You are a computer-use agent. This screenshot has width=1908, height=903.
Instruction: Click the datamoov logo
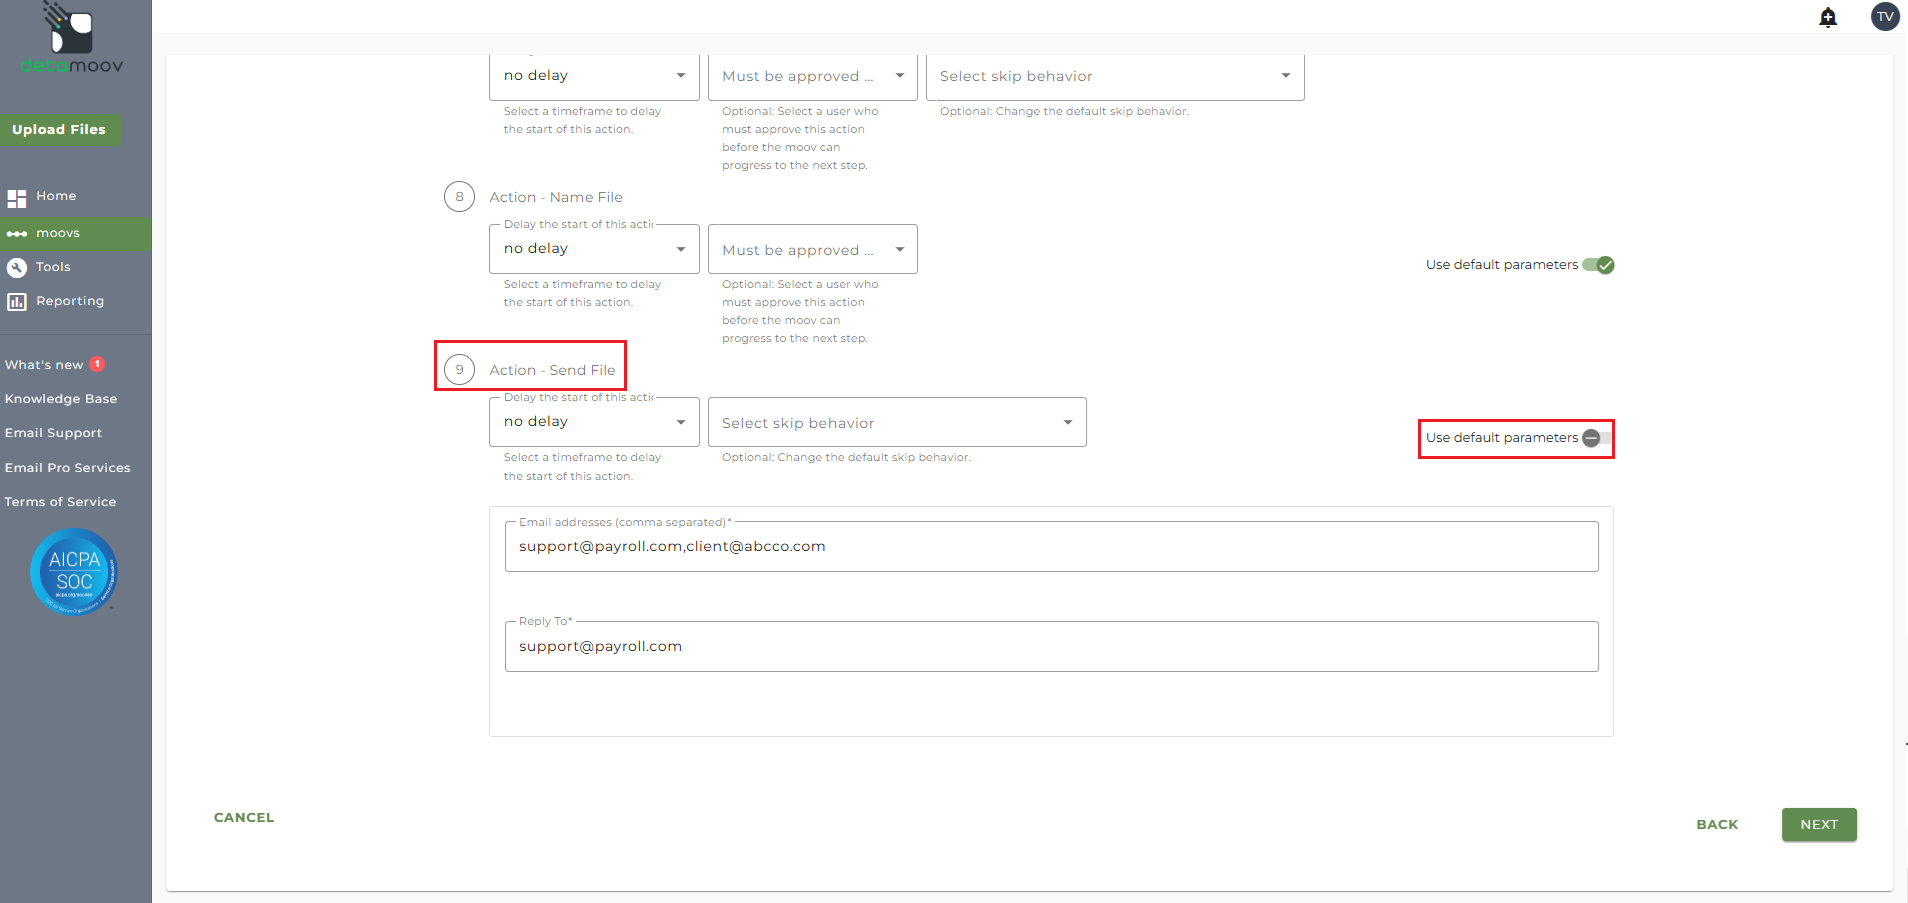[x=72, y=40]
